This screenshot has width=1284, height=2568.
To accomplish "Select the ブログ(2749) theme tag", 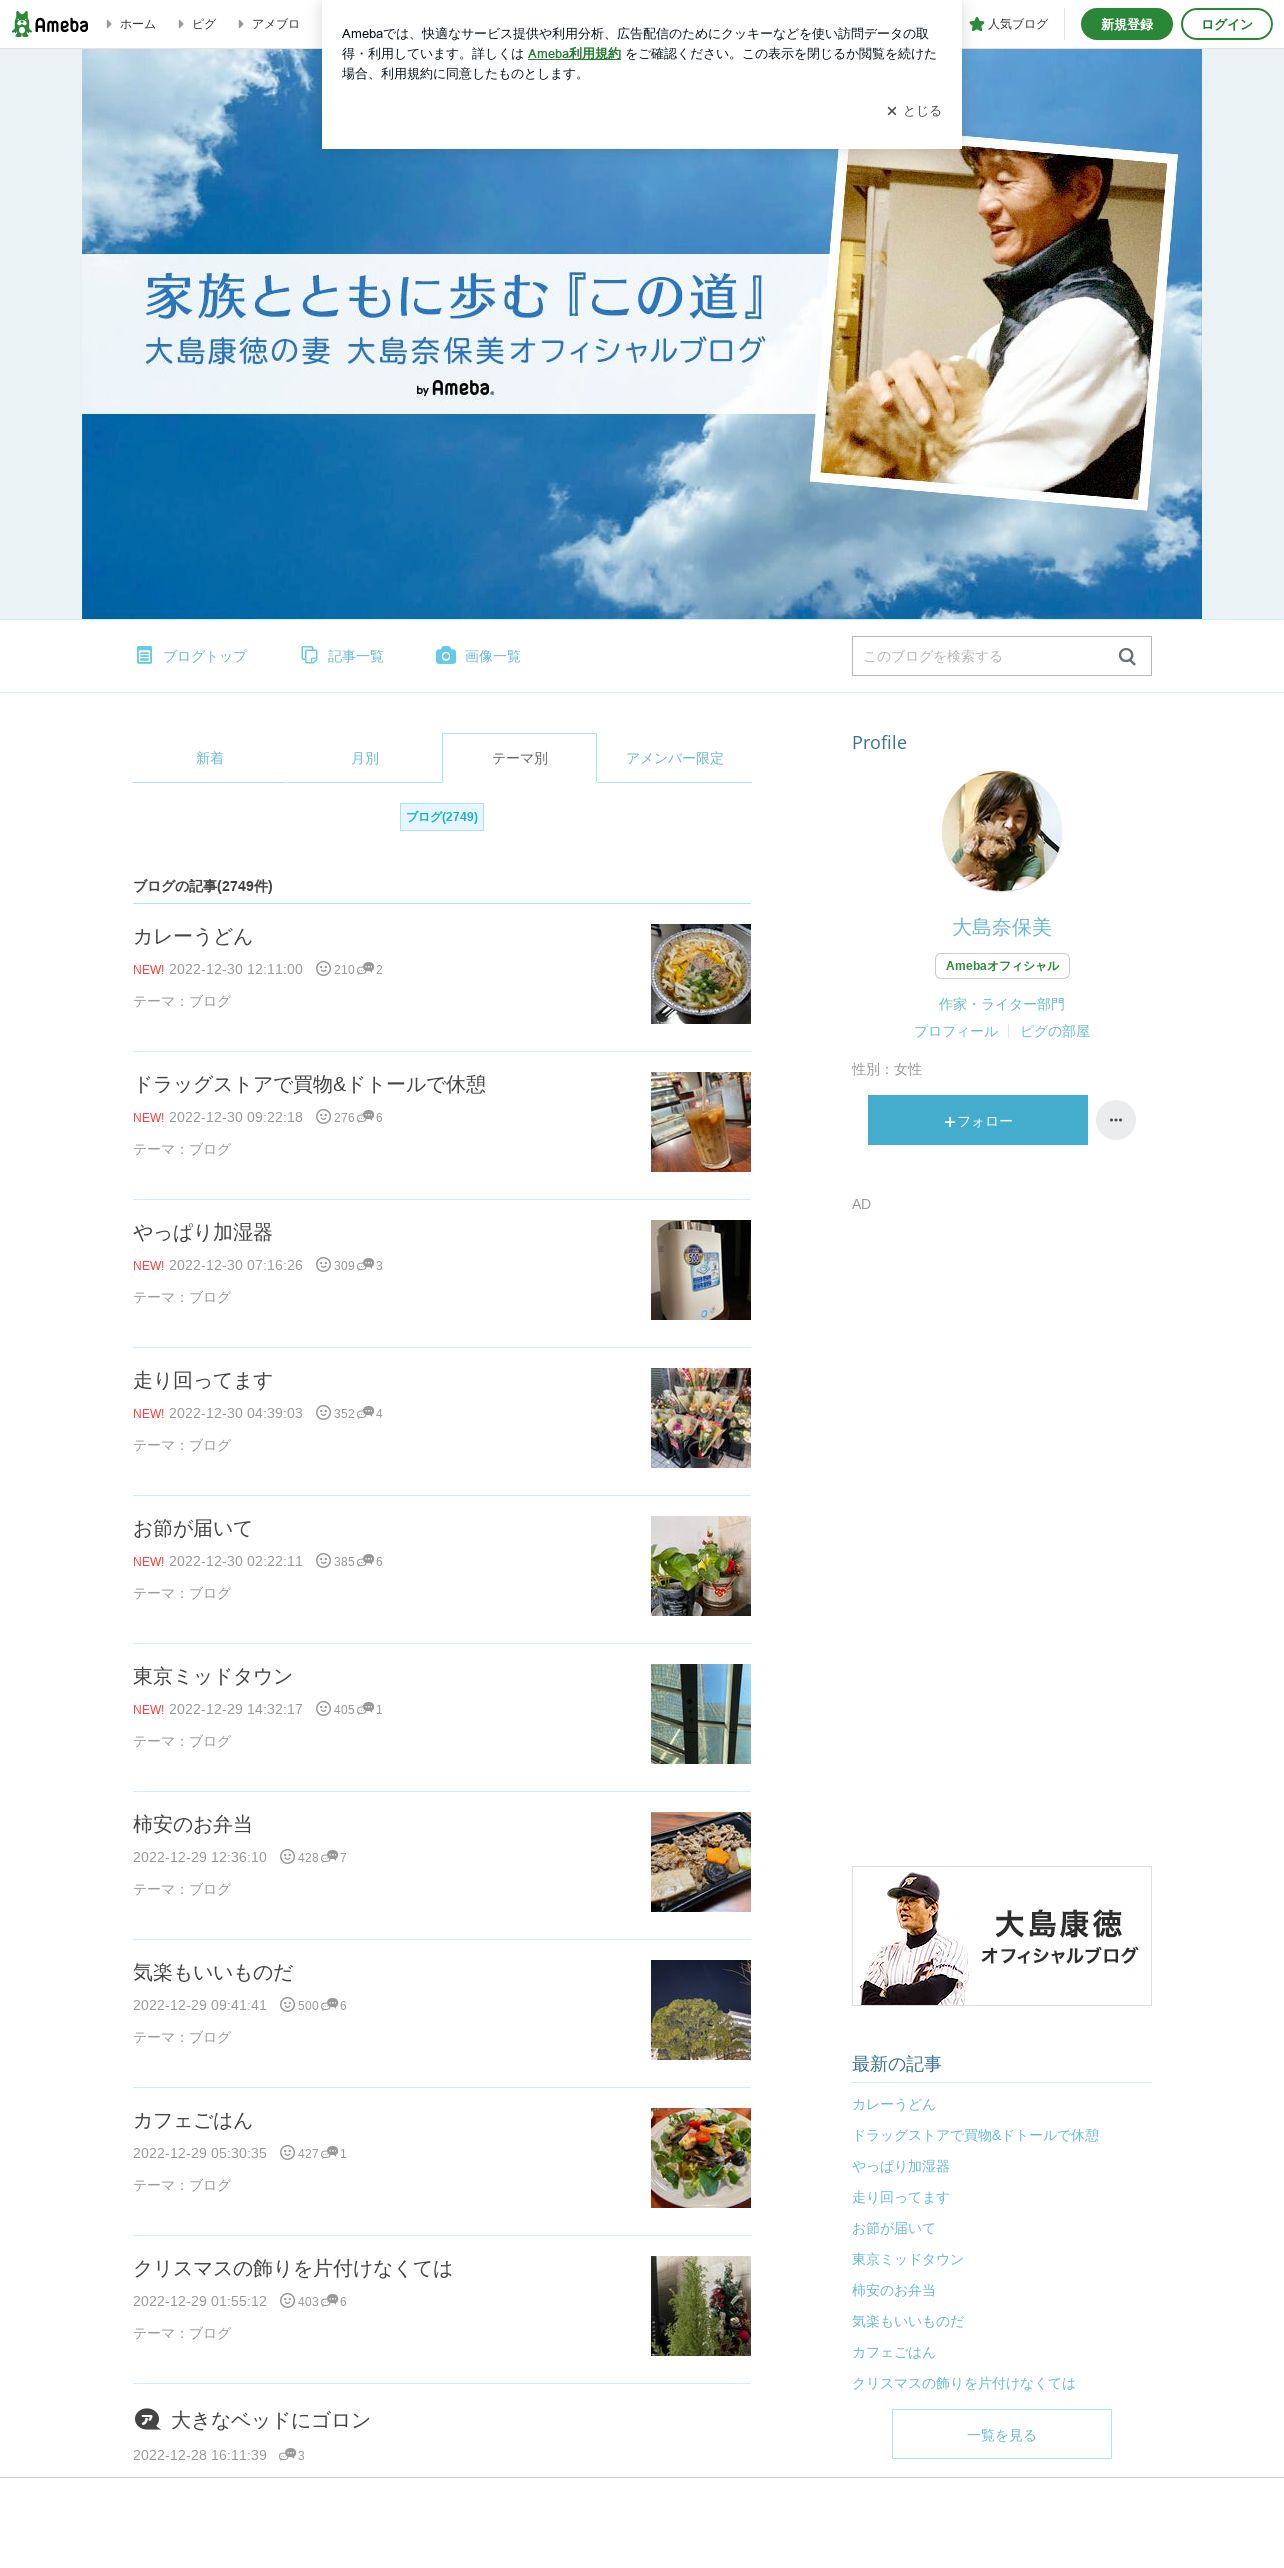I will (x=442, y=817).
